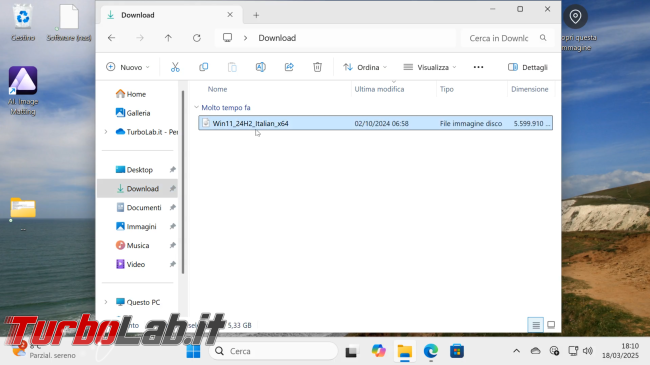Open Software (nas) desktop file
Viewport: 650px width, 365px height.
[x=69, y=23]
